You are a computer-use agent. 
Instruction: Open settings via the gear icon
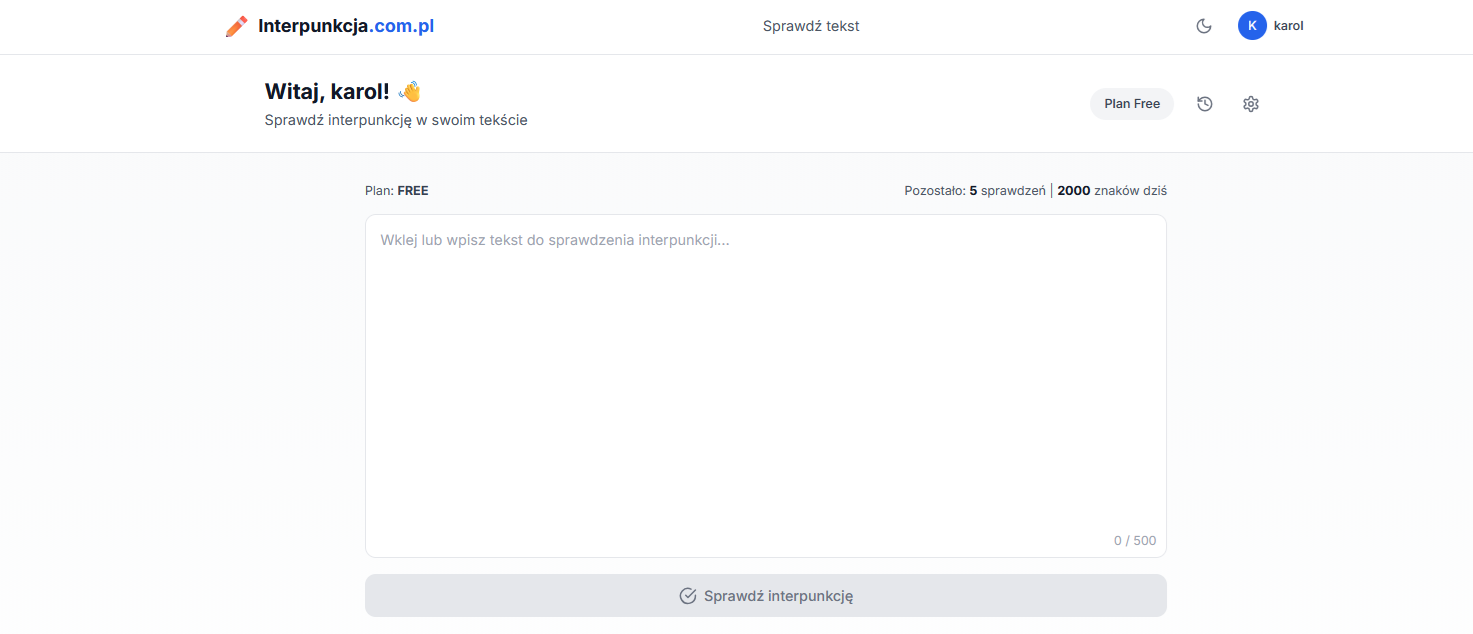click(x=1251, y=104)
